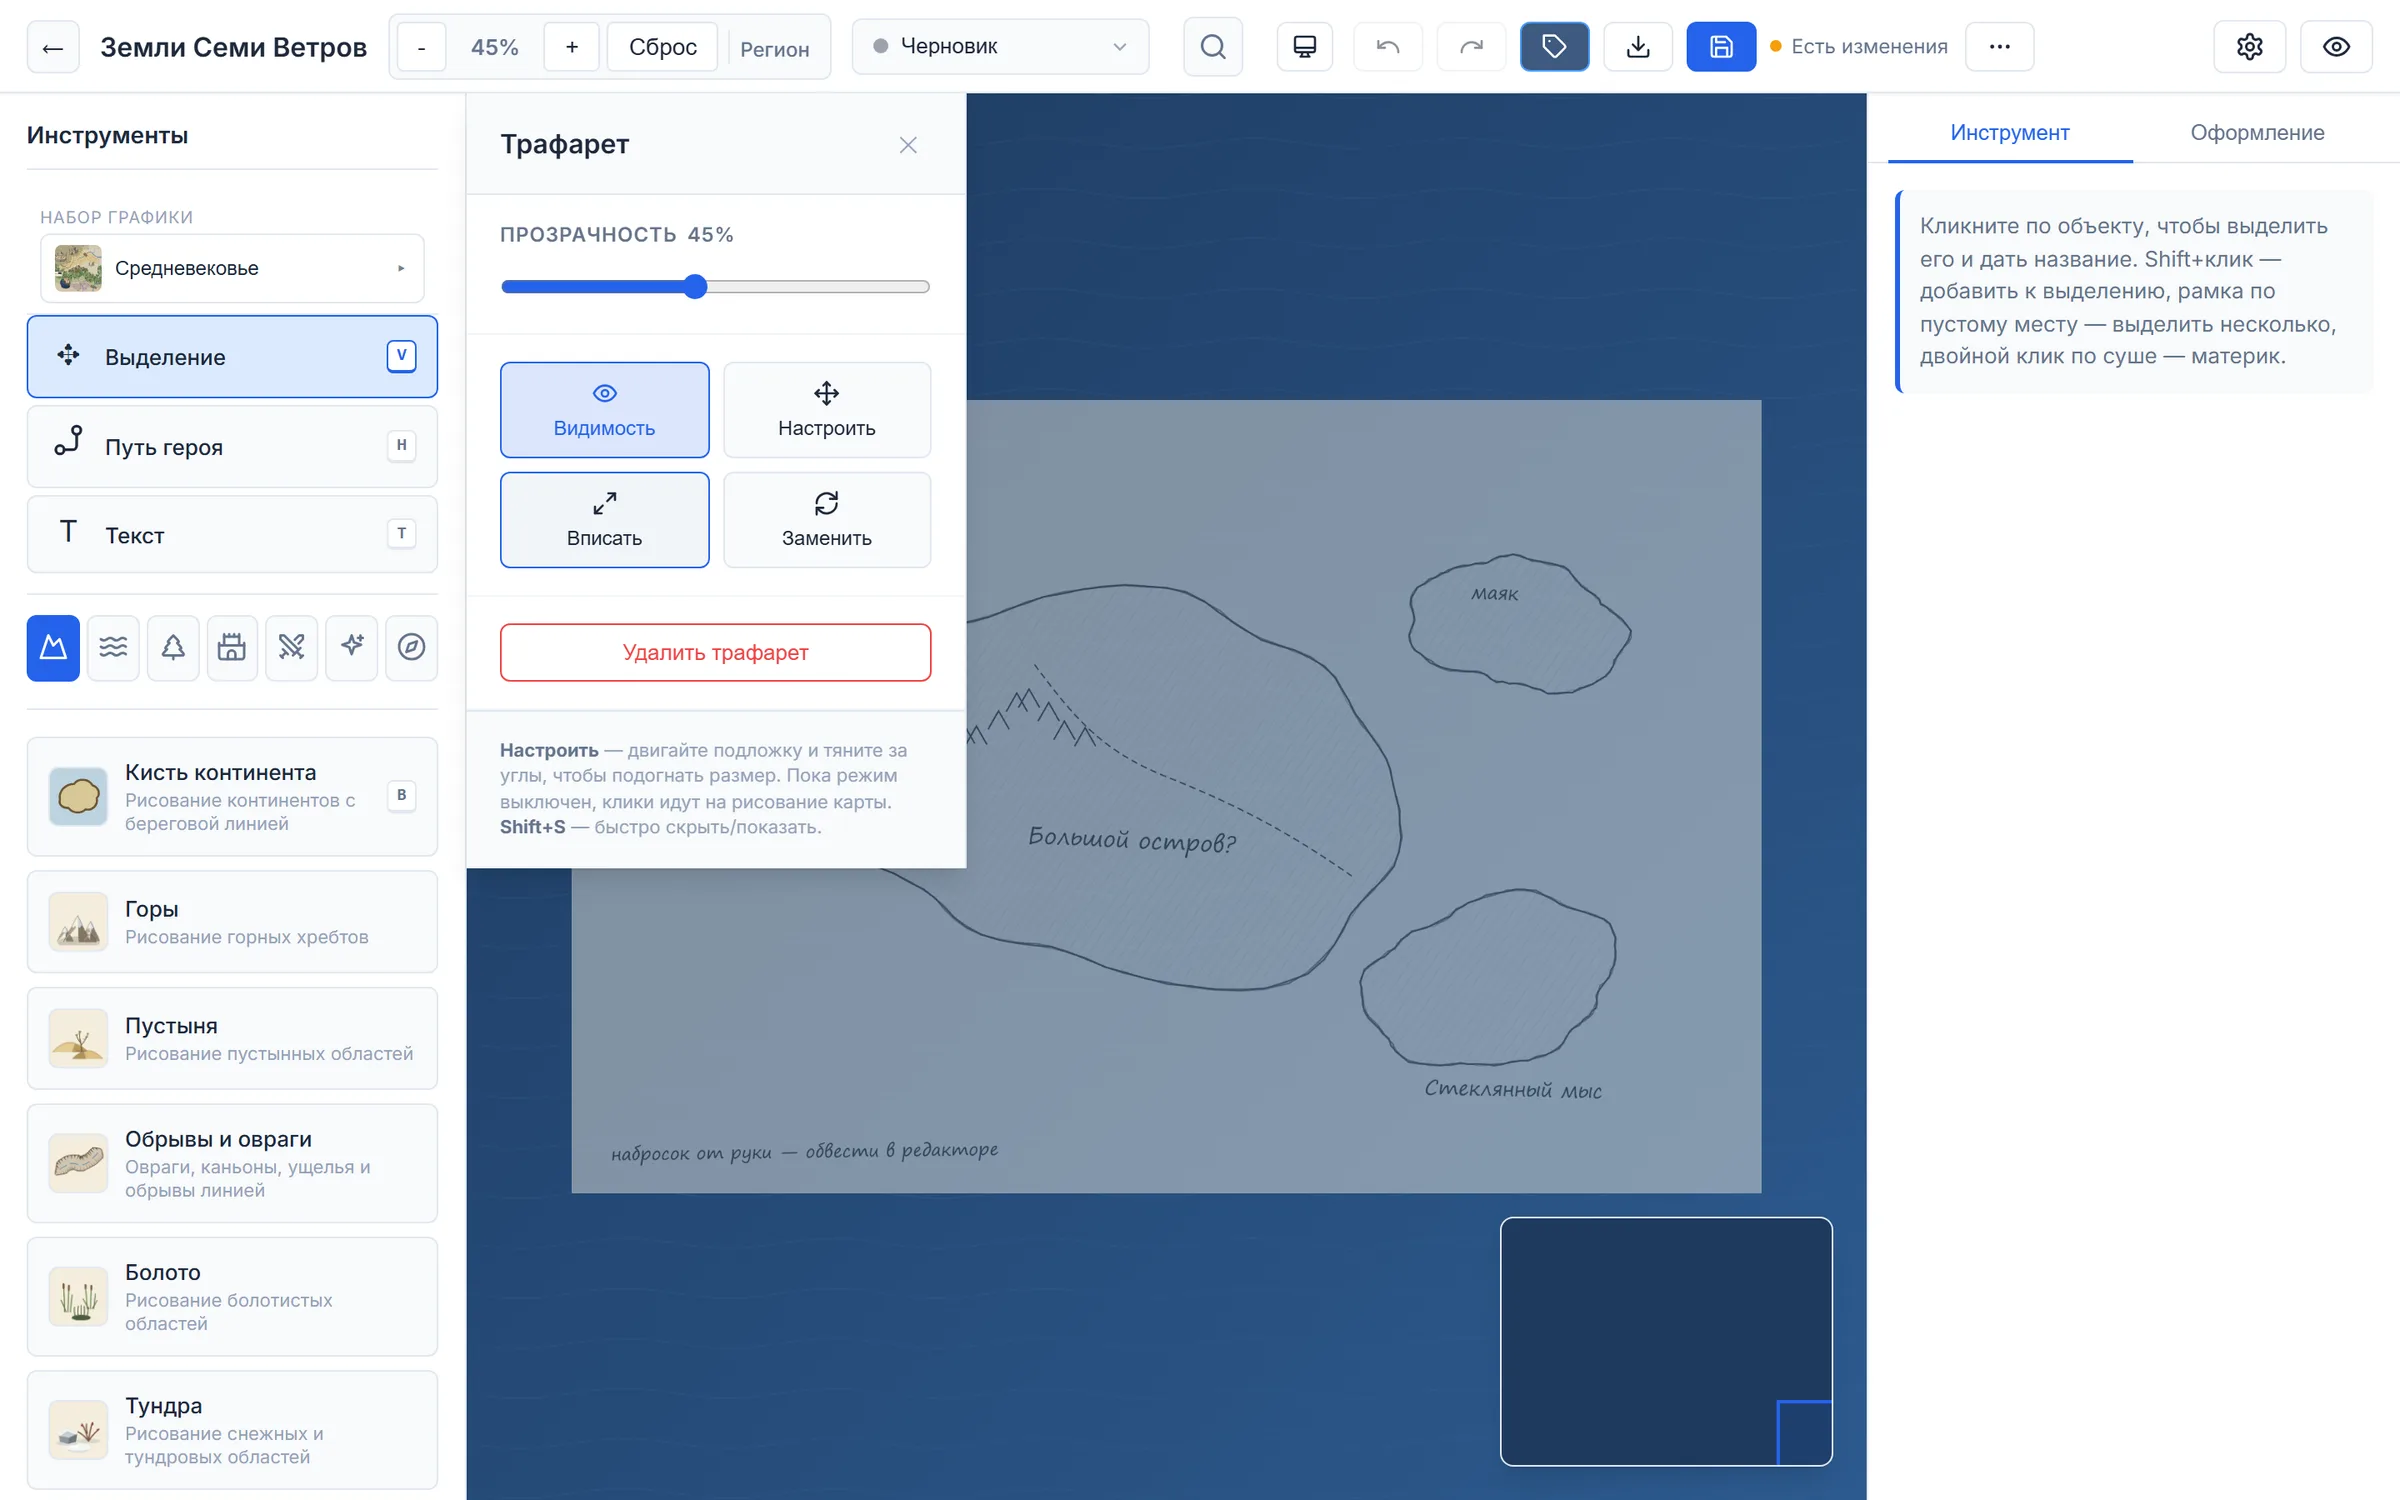The height and width of the screenshot is (1500, 2400).
Task: Click Заменить to replace stencil
Action: (827, 520)
